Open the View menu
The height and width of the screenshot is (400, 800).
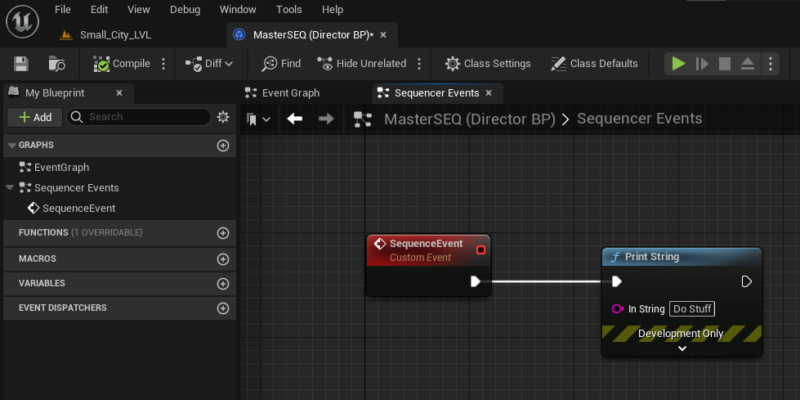click(x=139, y=9)
